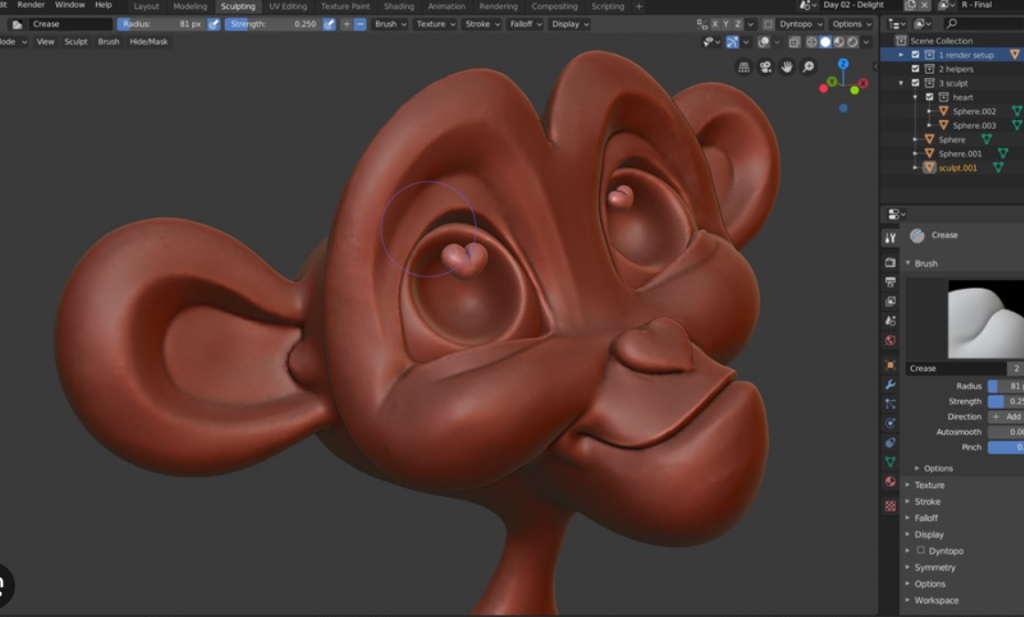Uncheck the '3 sculpt' collection checkbox
This screenshot has width=1024, height=617.
pos(916,83)
